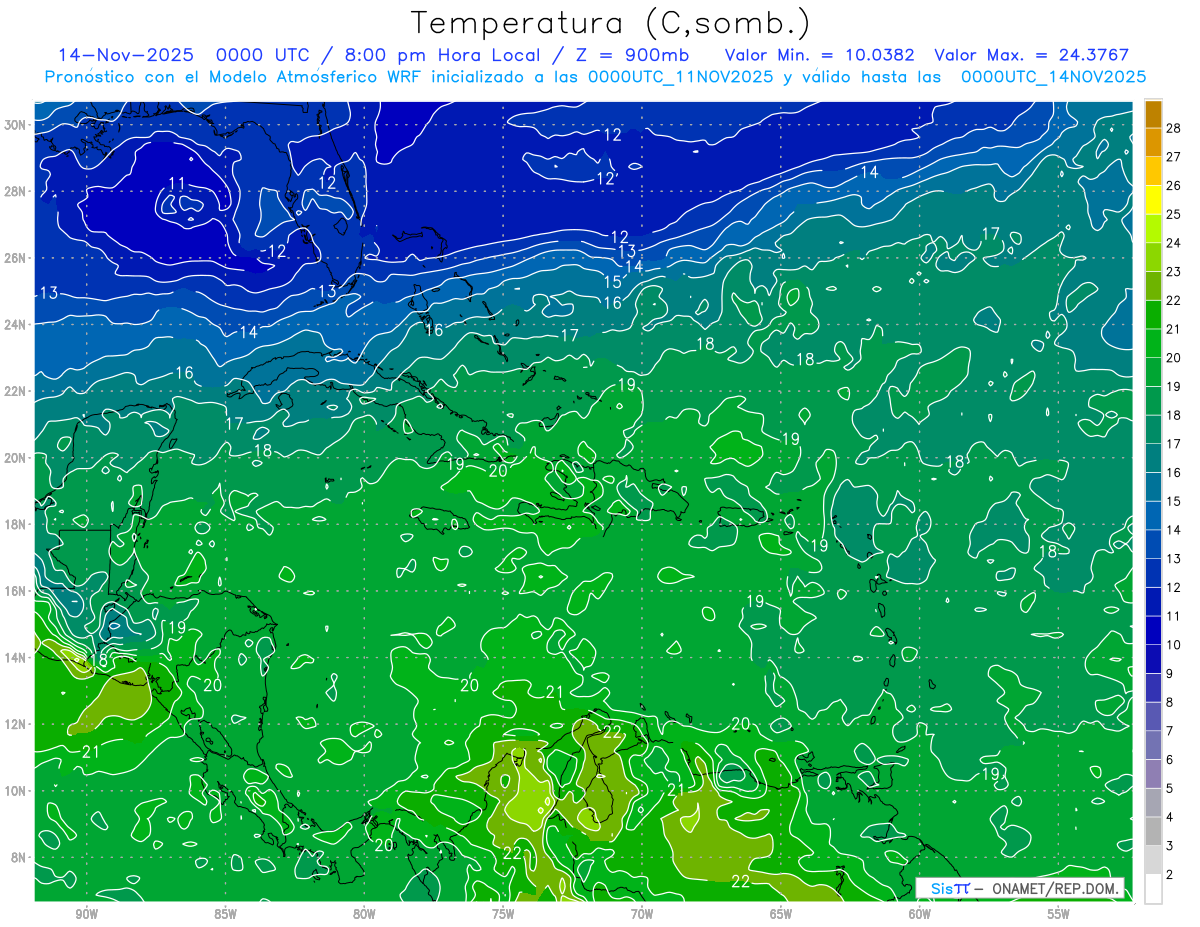
Task: Click the '15' contour label on the map
Action: pos(613,282)
